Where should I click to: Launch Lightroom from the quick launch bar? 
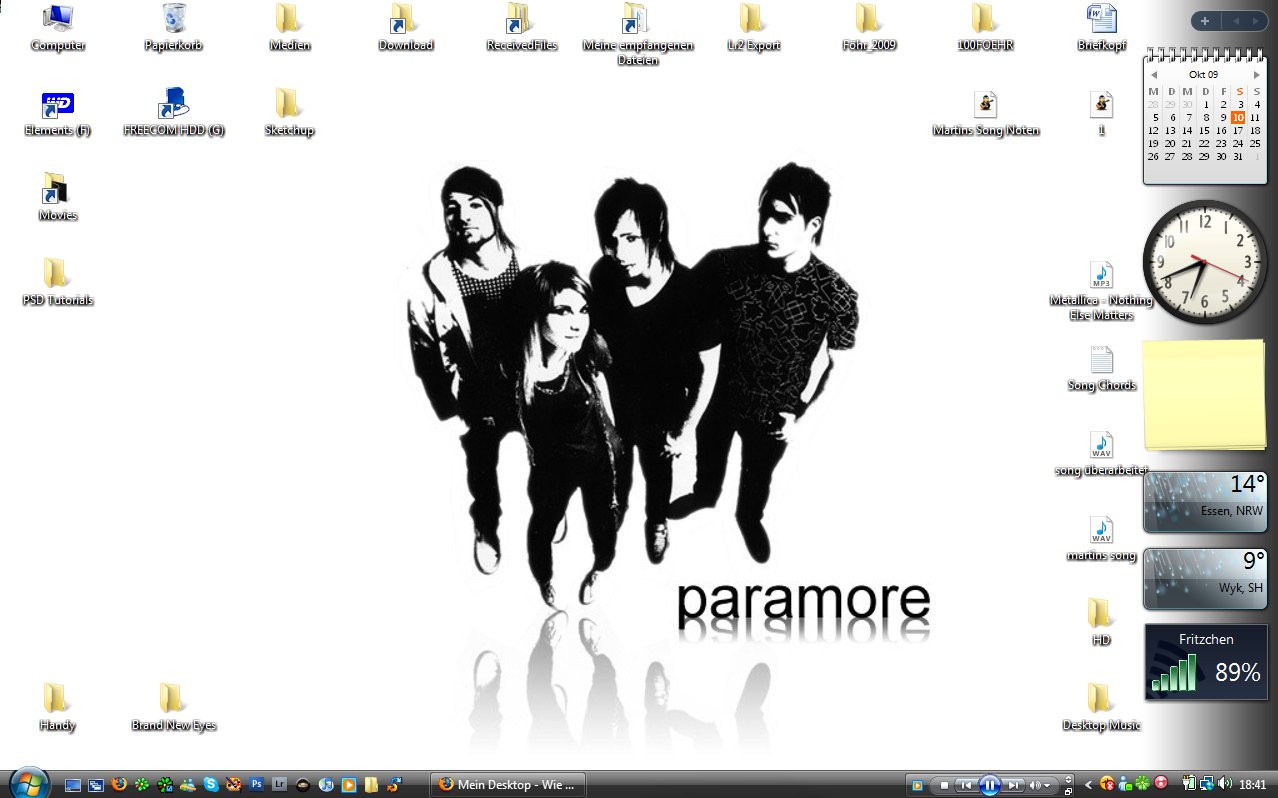point(280,785)
